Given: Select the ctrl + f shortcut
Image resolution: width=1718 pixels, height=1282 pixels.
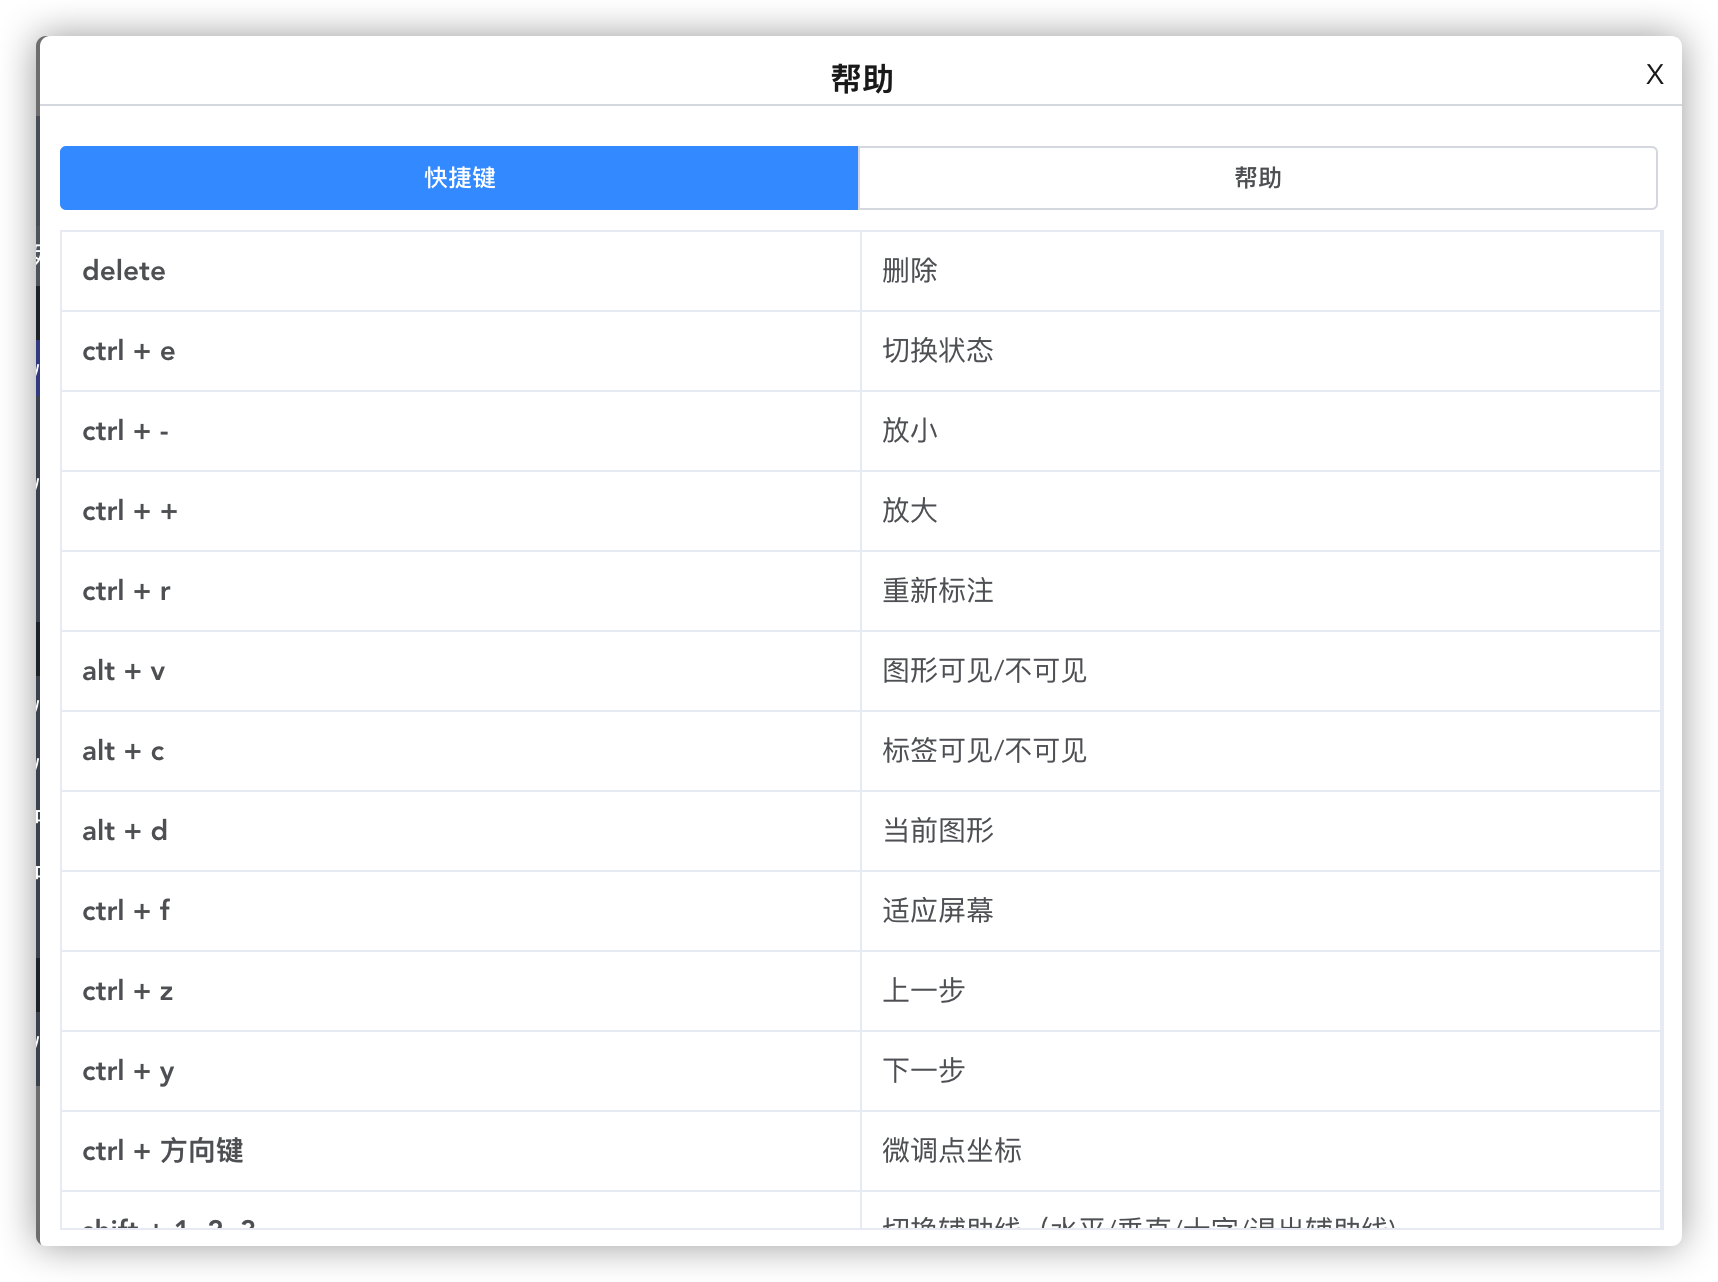Looking at the screenshot, I should 461,911.
